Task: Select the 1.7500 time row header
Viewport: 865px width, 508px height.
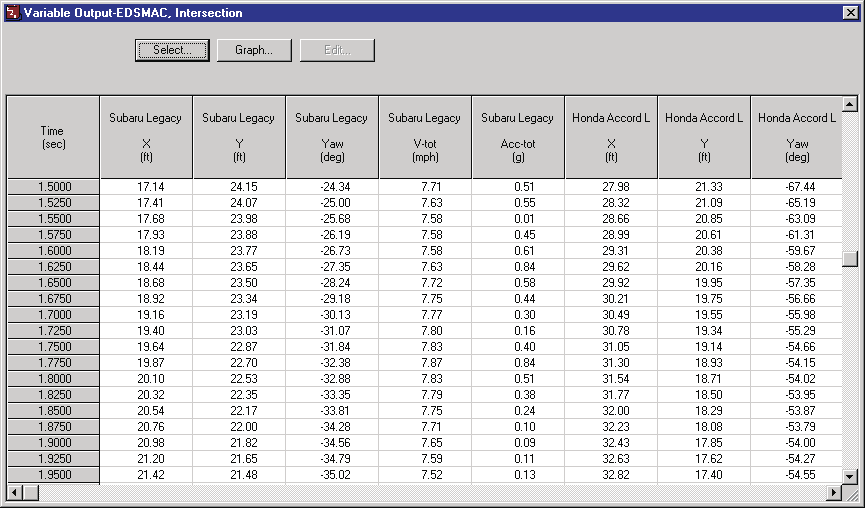Action: 53,347
